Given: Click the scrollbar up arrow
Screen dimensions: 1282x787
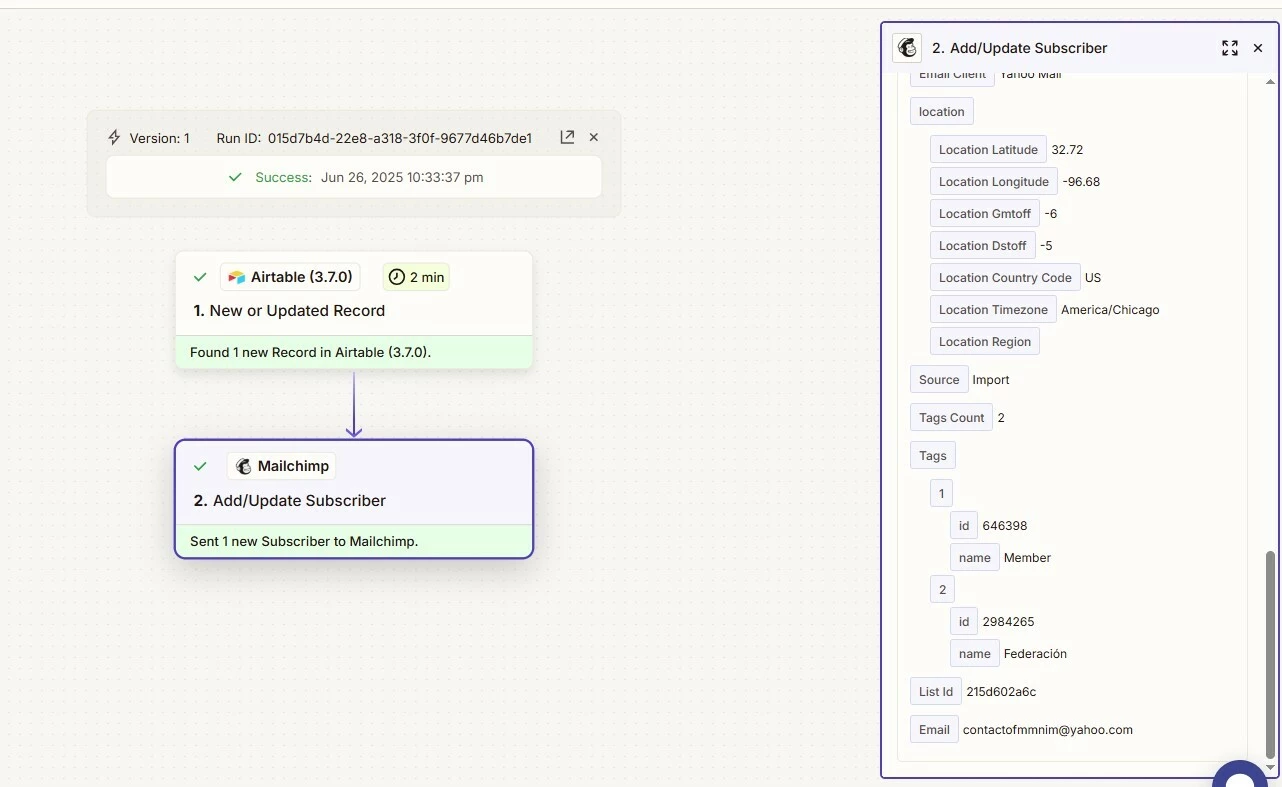Looking at the screenshot, I should point(1271,82).
